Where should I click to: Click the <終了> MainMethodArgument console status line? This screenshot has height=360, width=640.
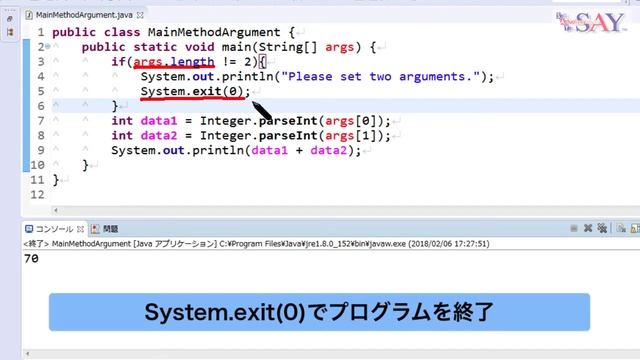pos(256,244)
